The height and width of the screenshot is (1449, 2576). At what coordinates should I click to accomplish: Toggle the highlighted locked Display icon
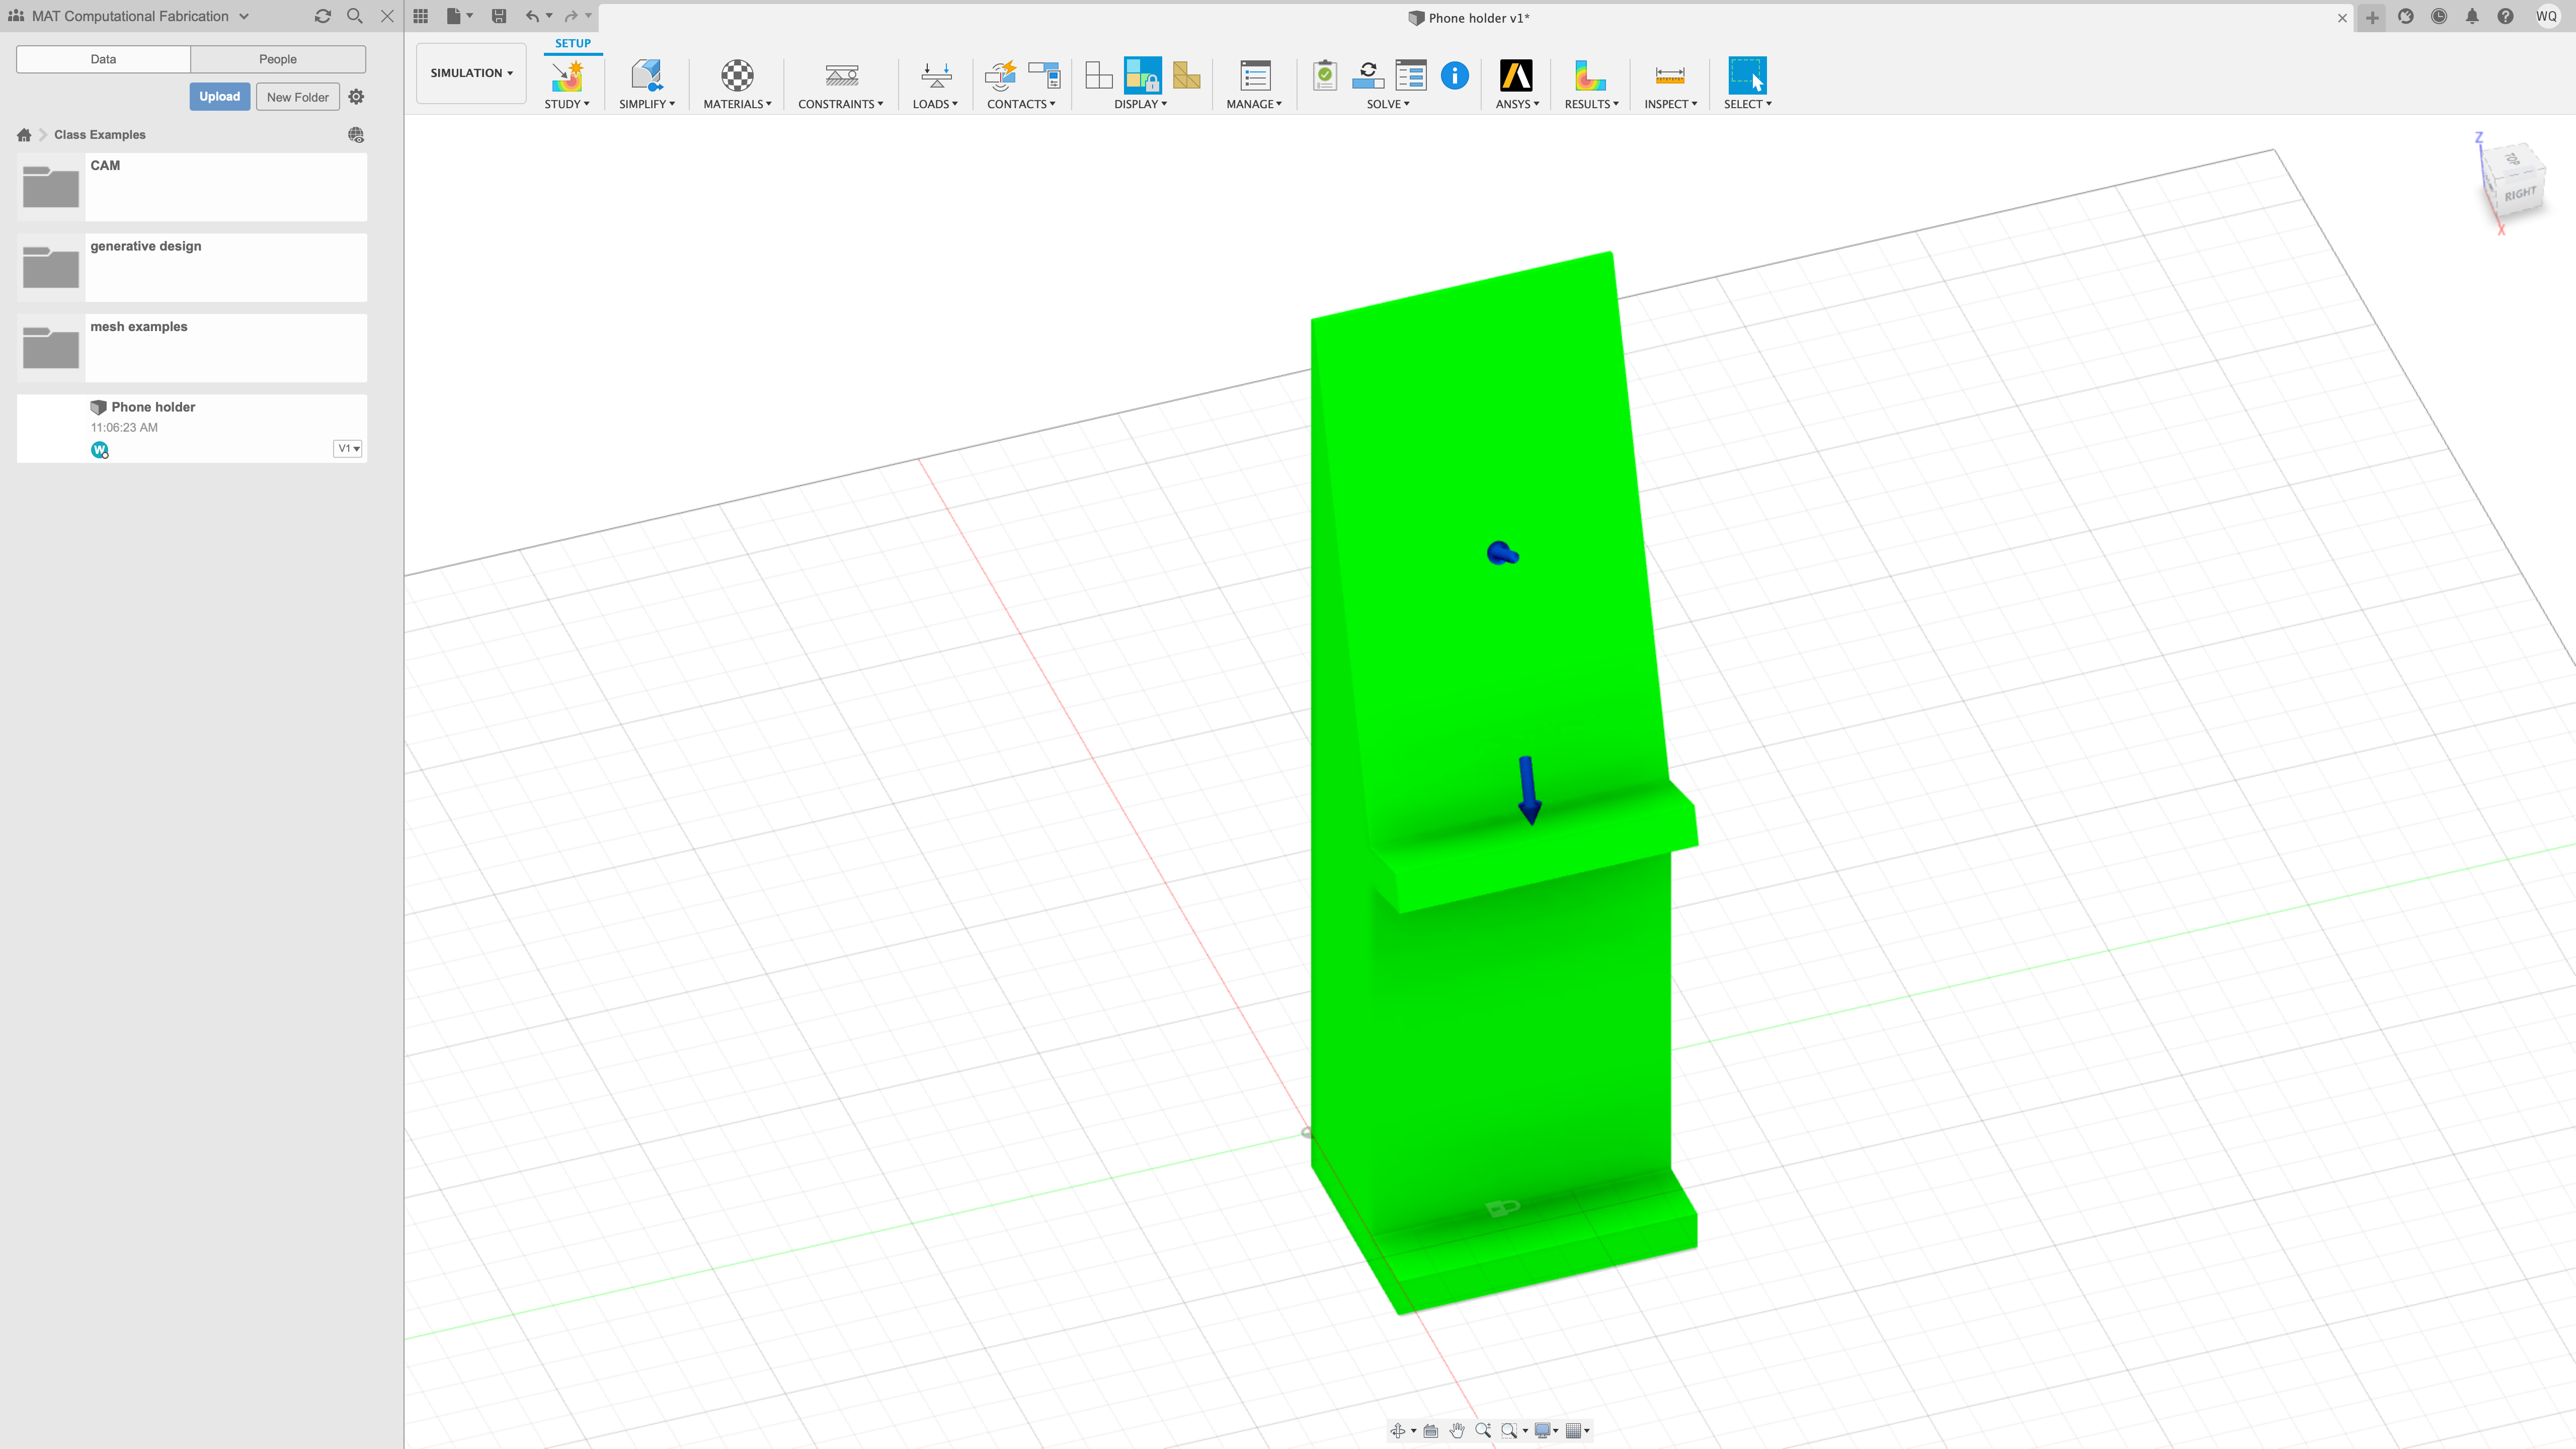pyautogui.click(x=1142, y=76)
